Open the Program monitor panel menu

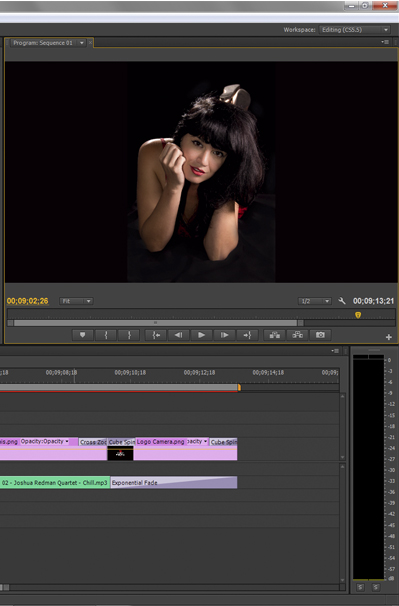click(x=385, y=42)
